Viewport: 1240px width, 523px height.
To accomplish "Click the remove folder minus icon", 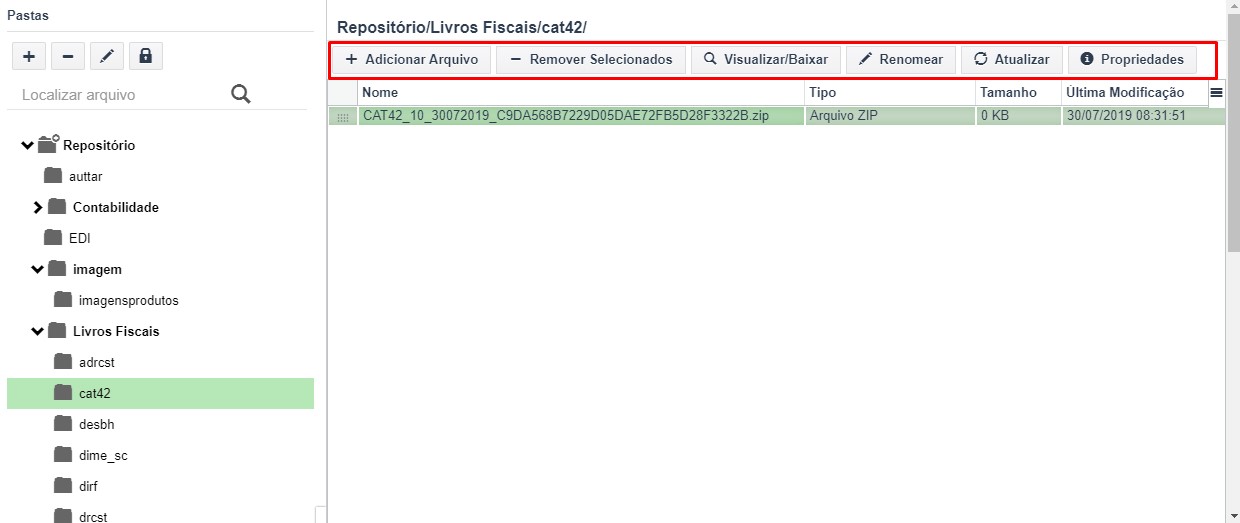I will (67, 57).
